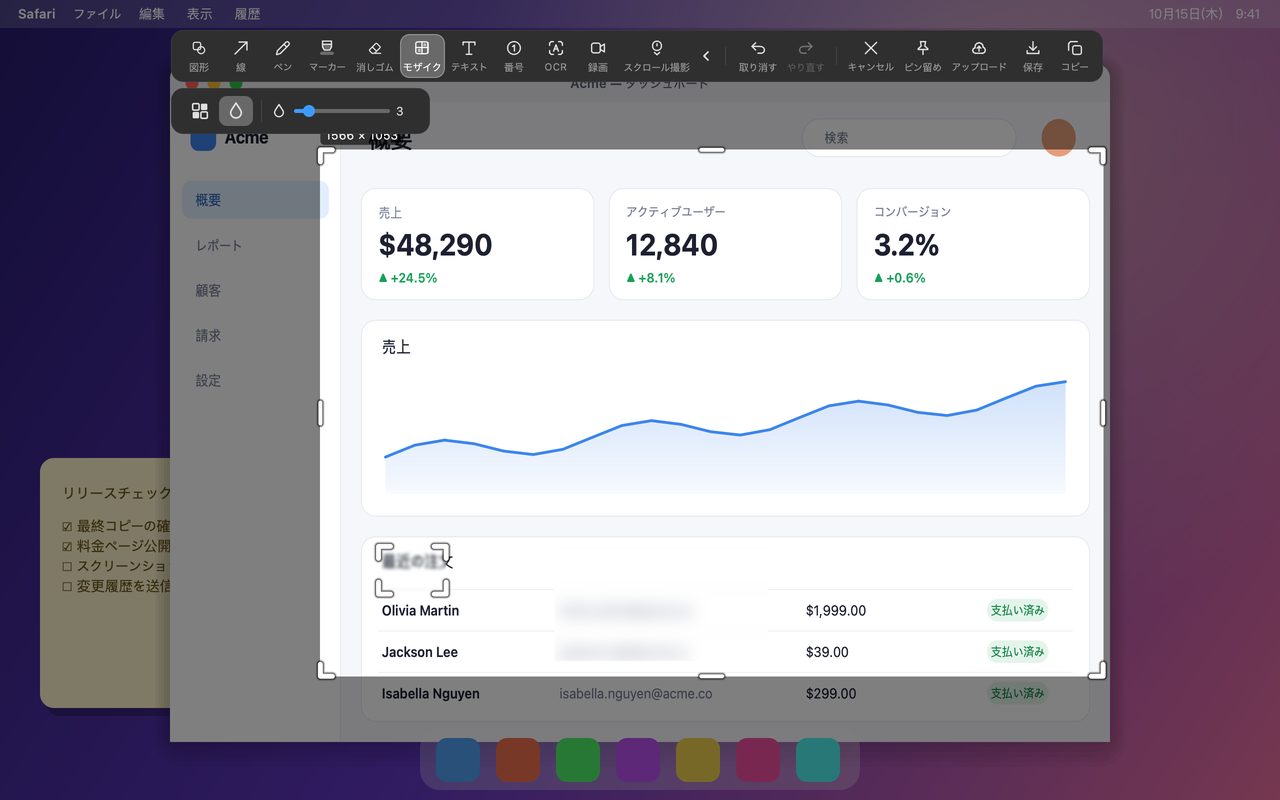The image size is (1280, 800).
Task: Click the 検索 search field
Action: pos(909,138)
